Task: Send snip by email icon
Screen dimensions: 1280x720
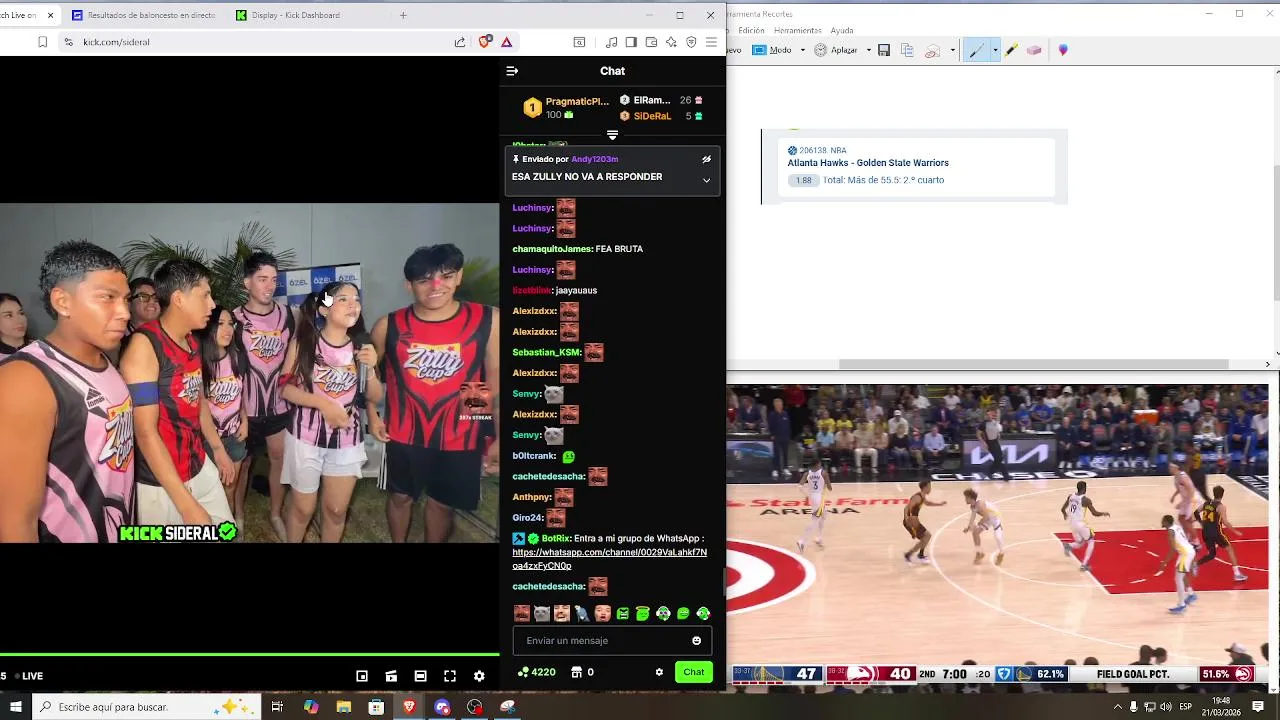Action: 932,50
